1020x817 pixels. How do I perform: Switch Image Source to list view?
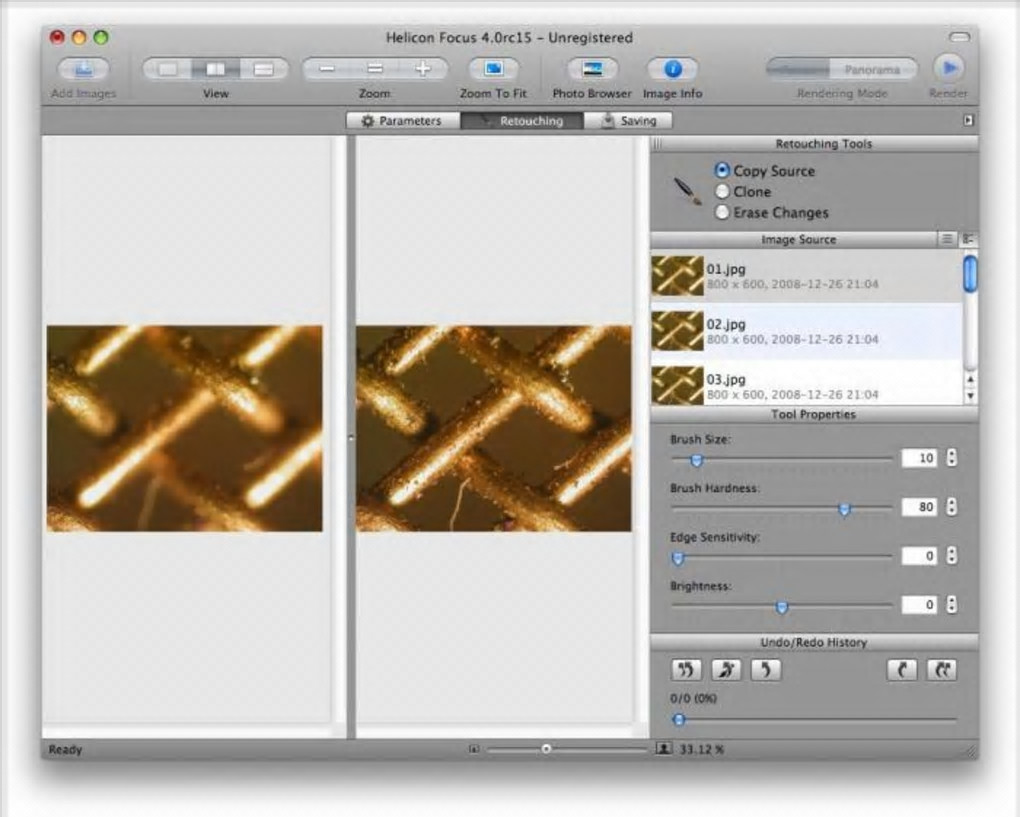[946, 239]
